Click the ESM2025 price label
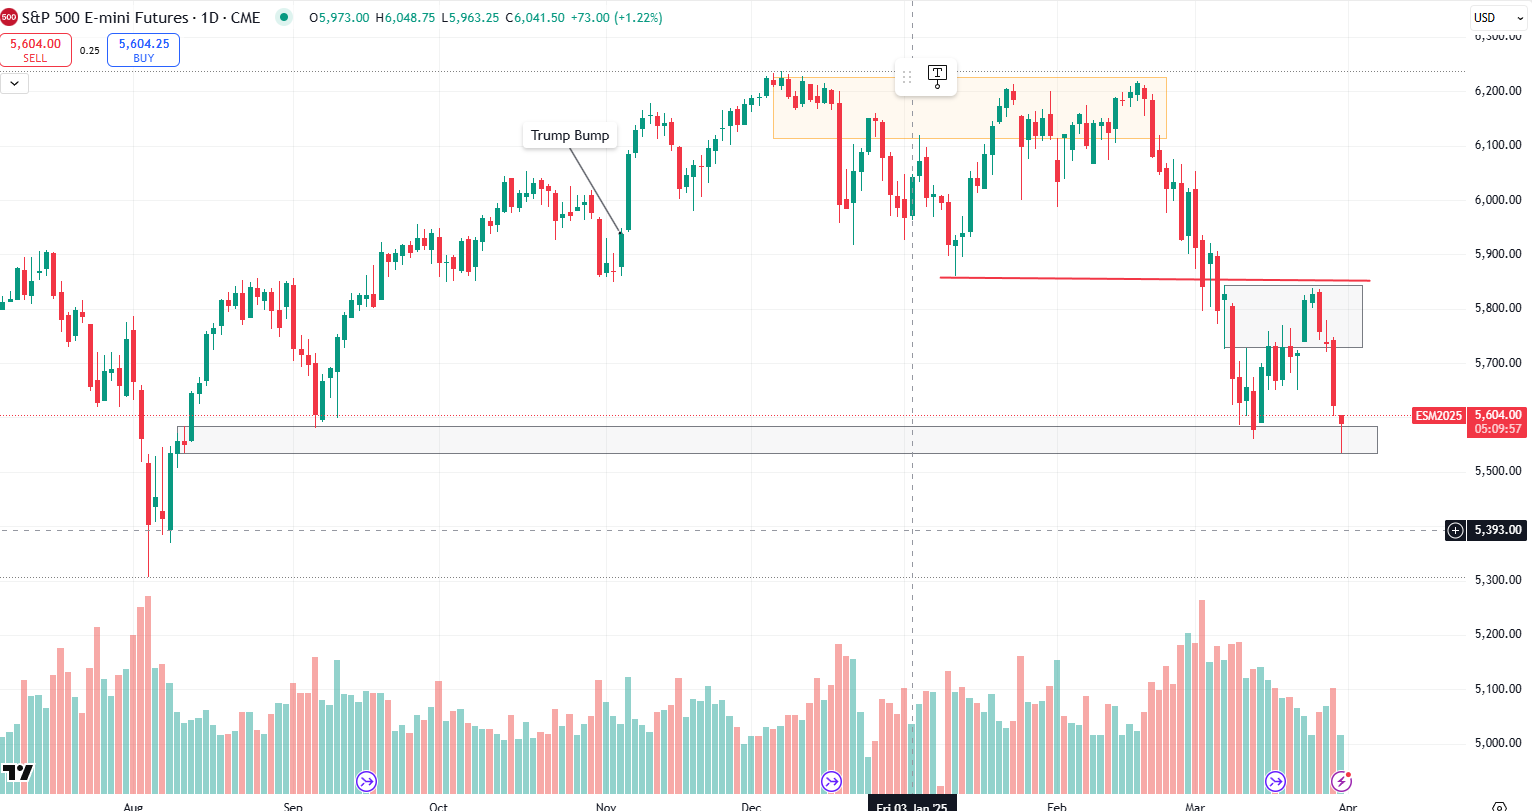This screenshot has width=1532, height=811. 1438,415
